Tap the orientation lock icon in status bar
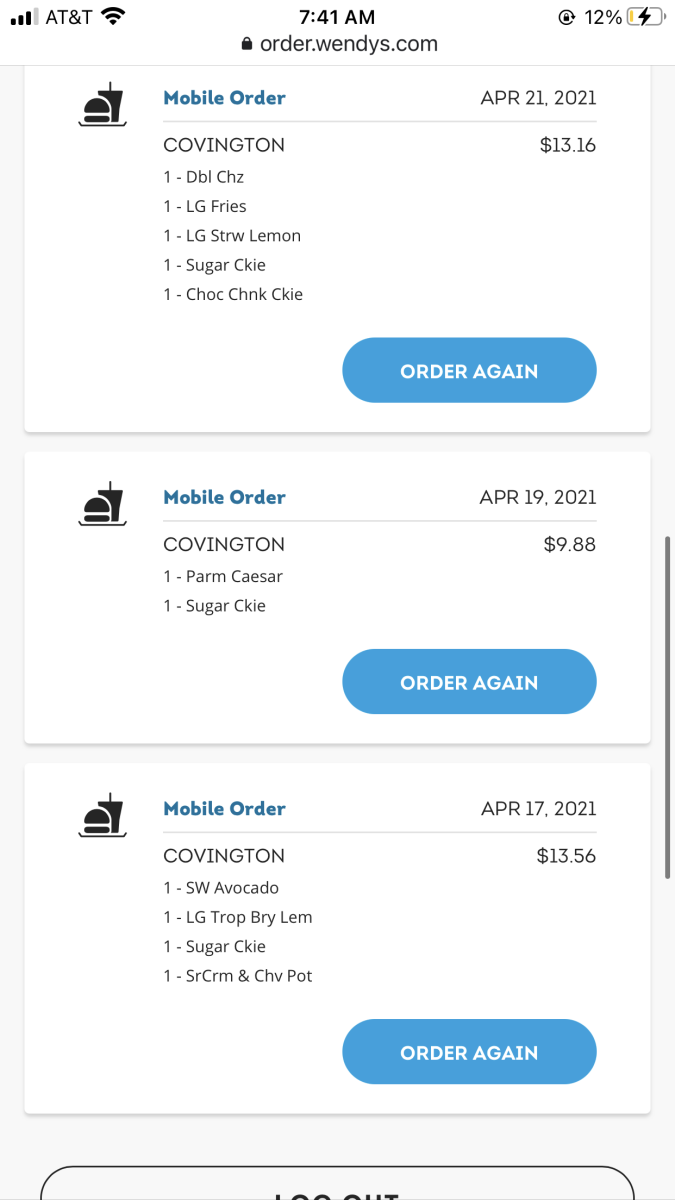Viewport: 675px width, 1200px height. [x=567, y=17]
